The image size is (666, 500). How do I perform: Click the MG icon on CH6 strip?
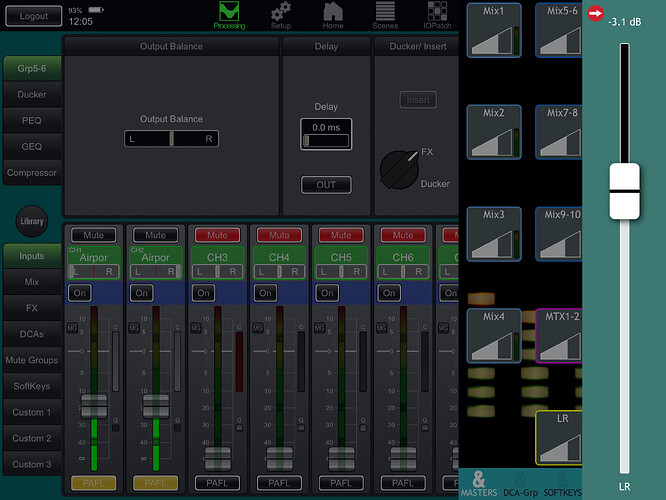(x=381, y=328)
